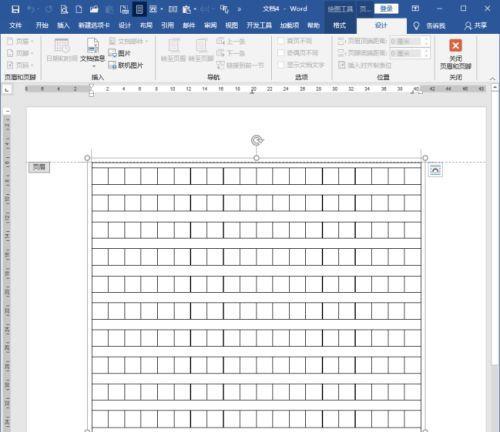The image size is (500, 432).
Task: Insert an online picture via 联机图片
Action: (x=126, y=65)
